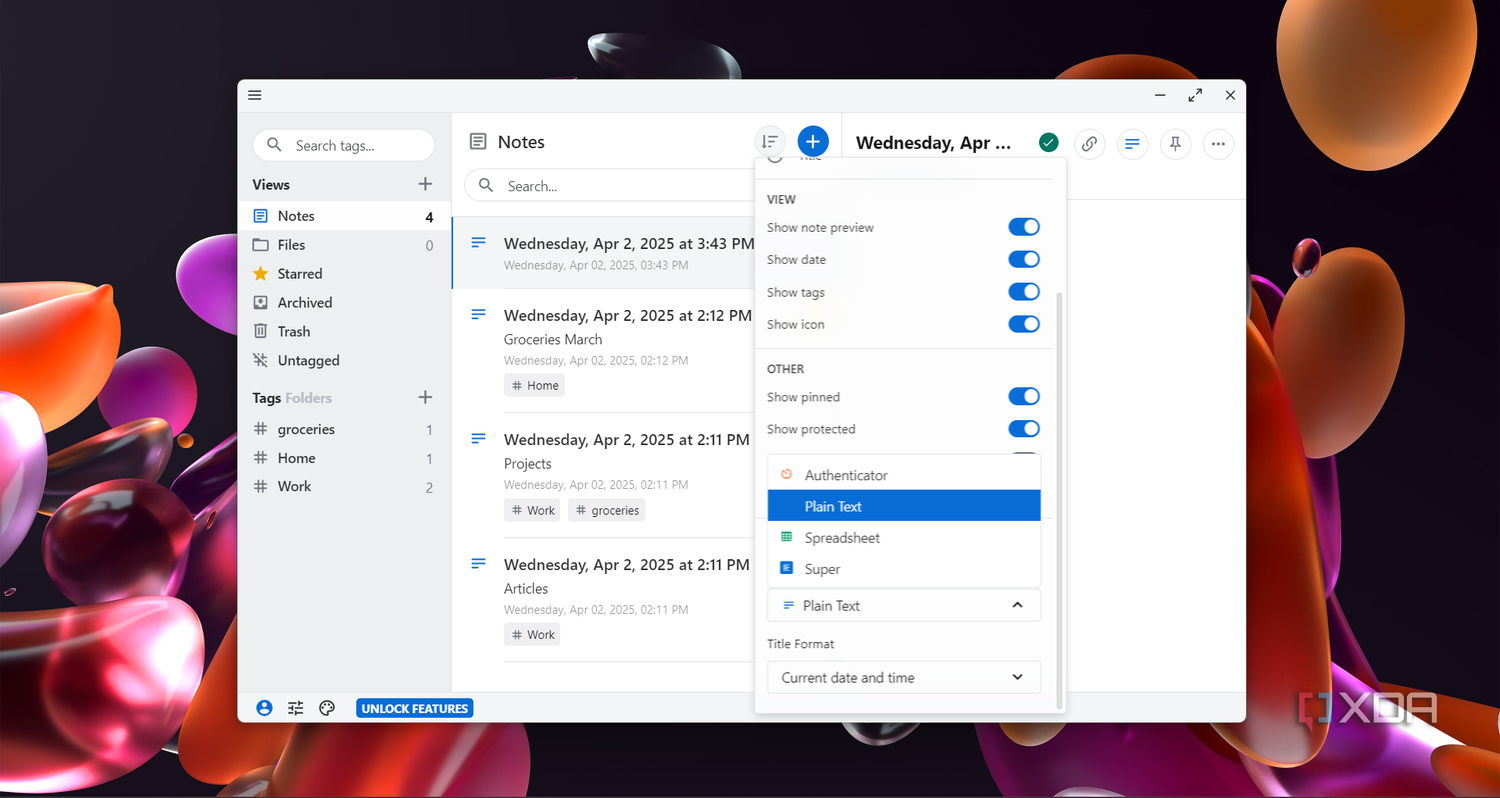Viewport: 1500px width, 798px height.
Task: Click the fullscreen expand window icon
Action: [1195, 95]
